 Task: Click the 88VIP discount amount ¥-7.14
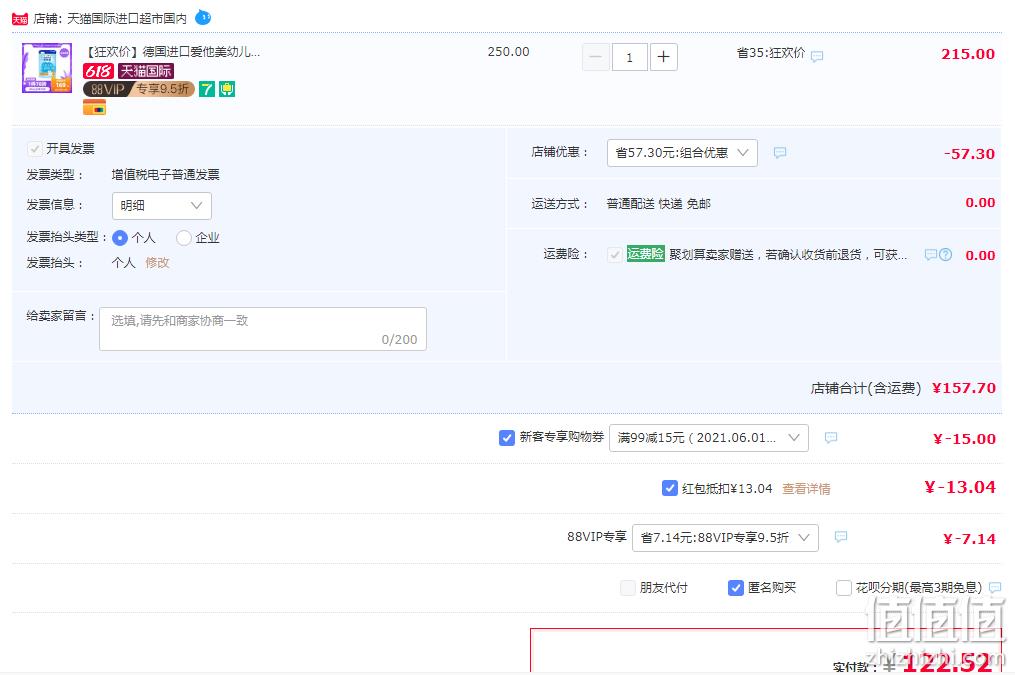[x=969, y=538]
